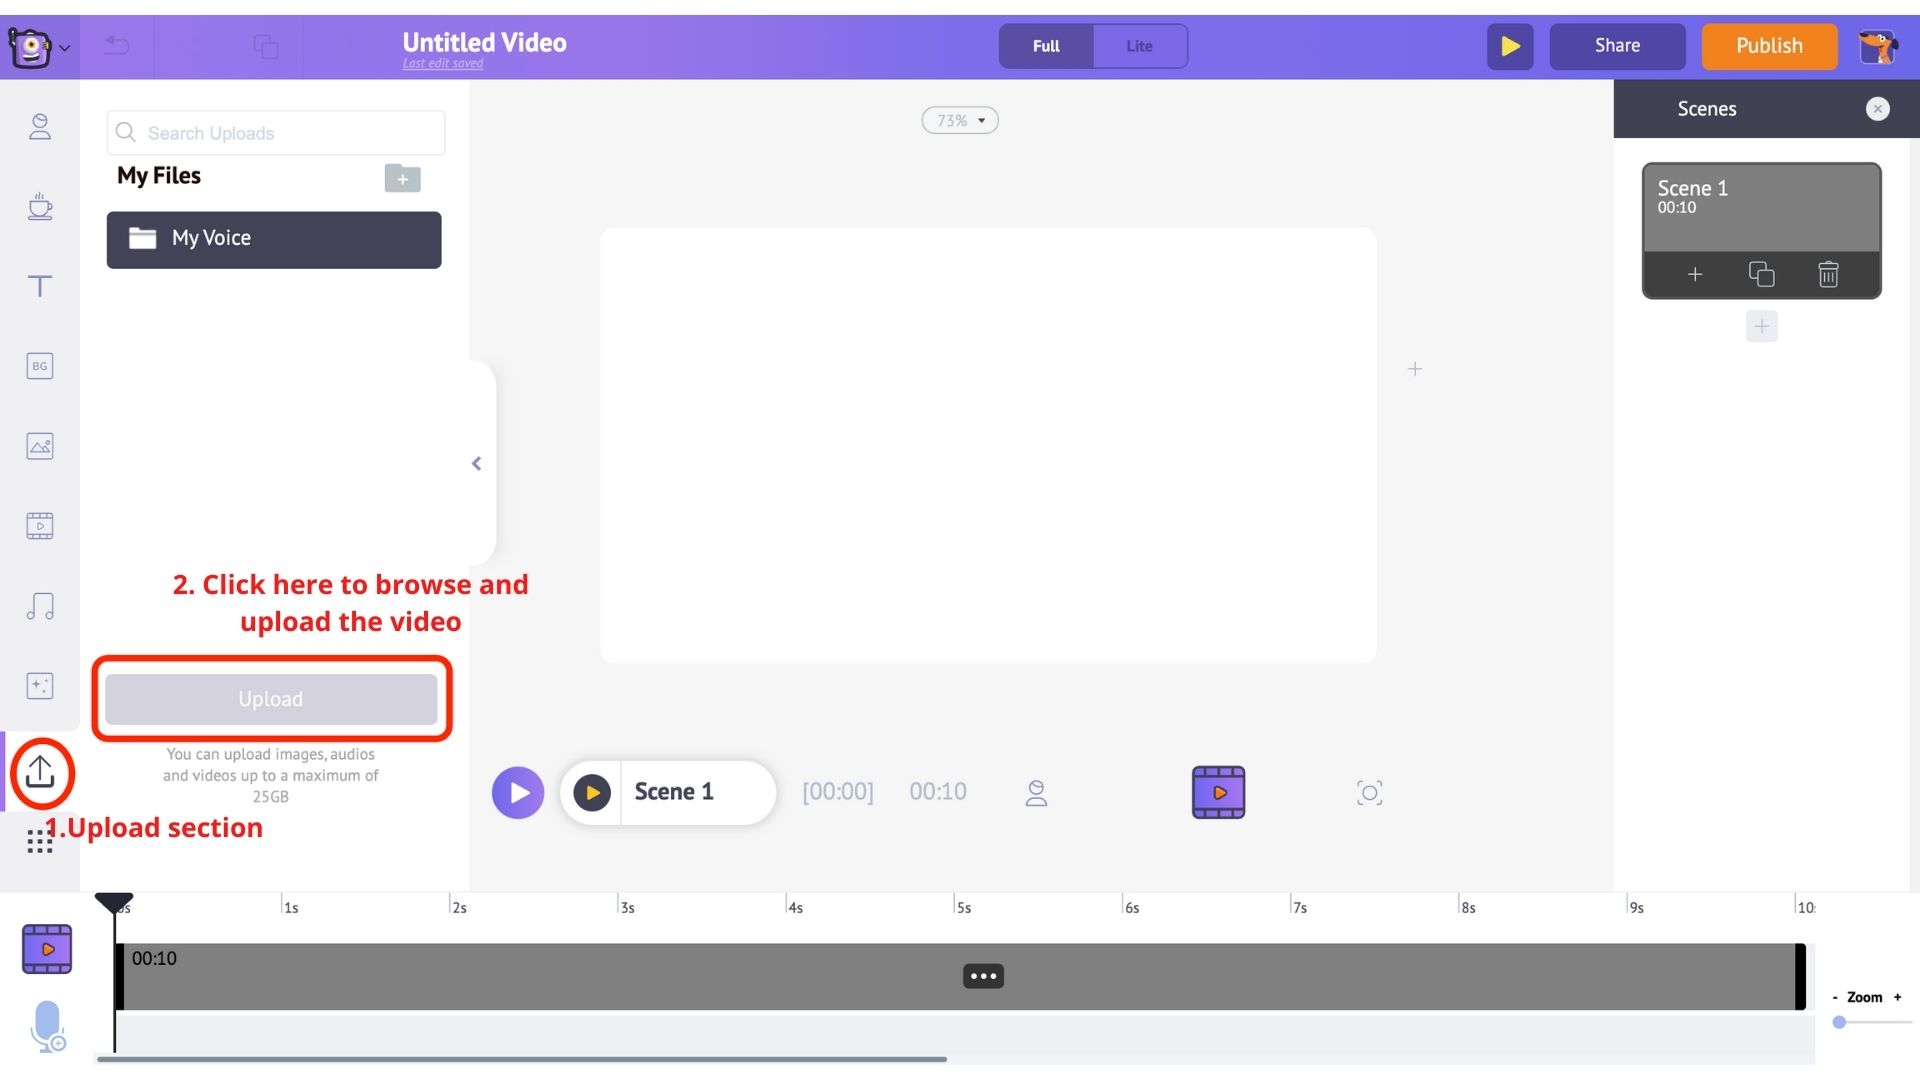The image size is (1920, 1080).
Task: Open the Background tool panel
Action: 38,367
